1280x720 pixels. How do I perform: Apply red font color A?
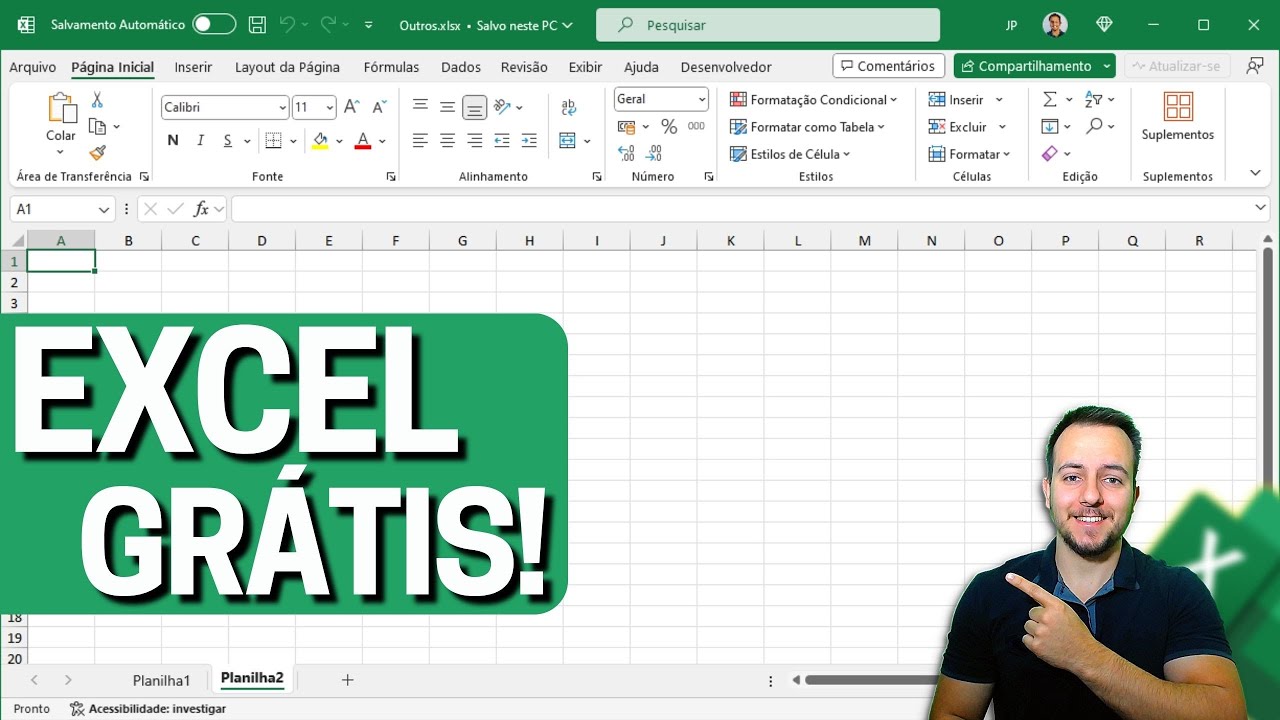click(x=363, y=141)
